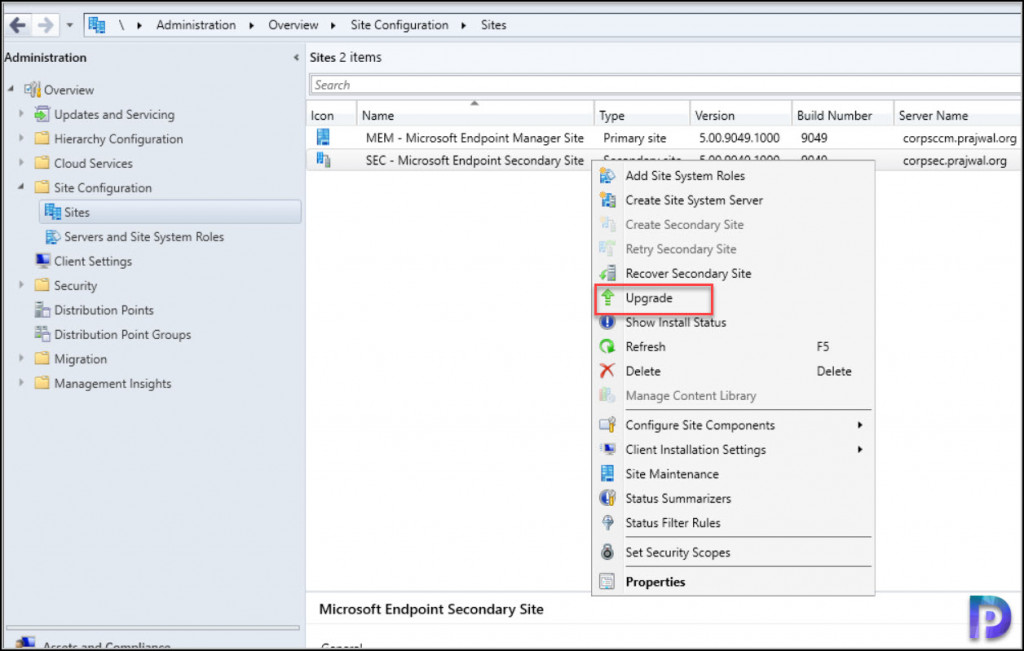Click the Updates and Servicing icon
This screenshot has width=1024, height=651.
(42, 114)
